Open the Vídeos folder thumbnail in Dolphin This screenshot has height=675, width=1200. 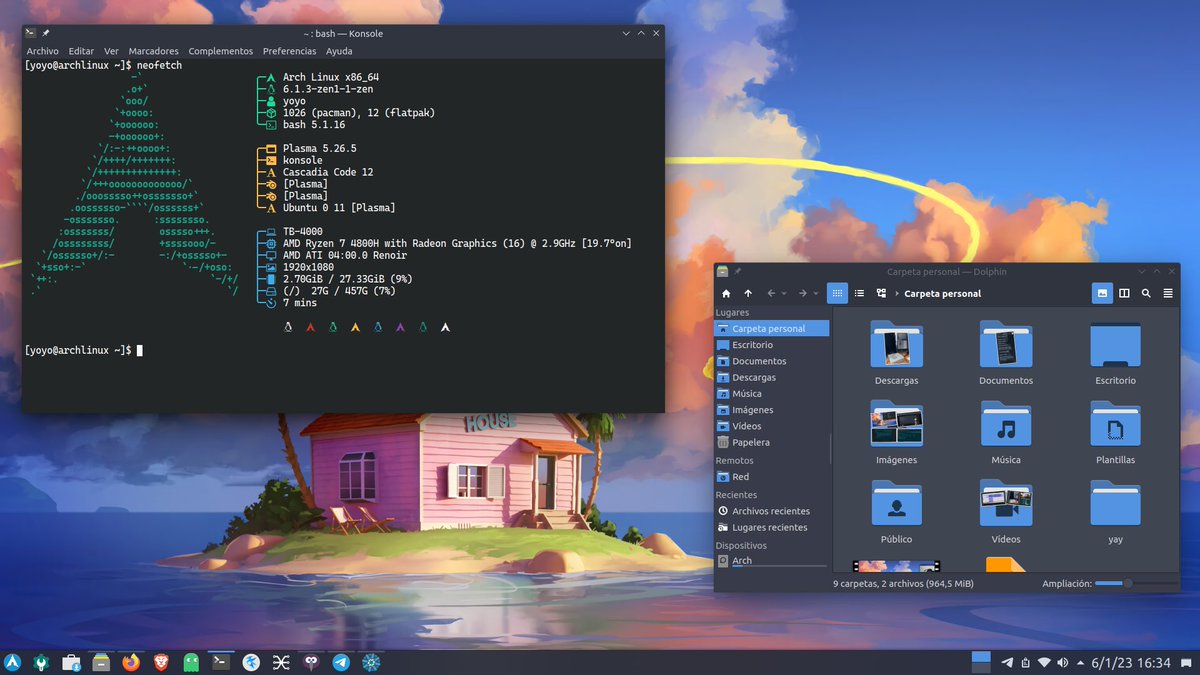pos(1006,504)
